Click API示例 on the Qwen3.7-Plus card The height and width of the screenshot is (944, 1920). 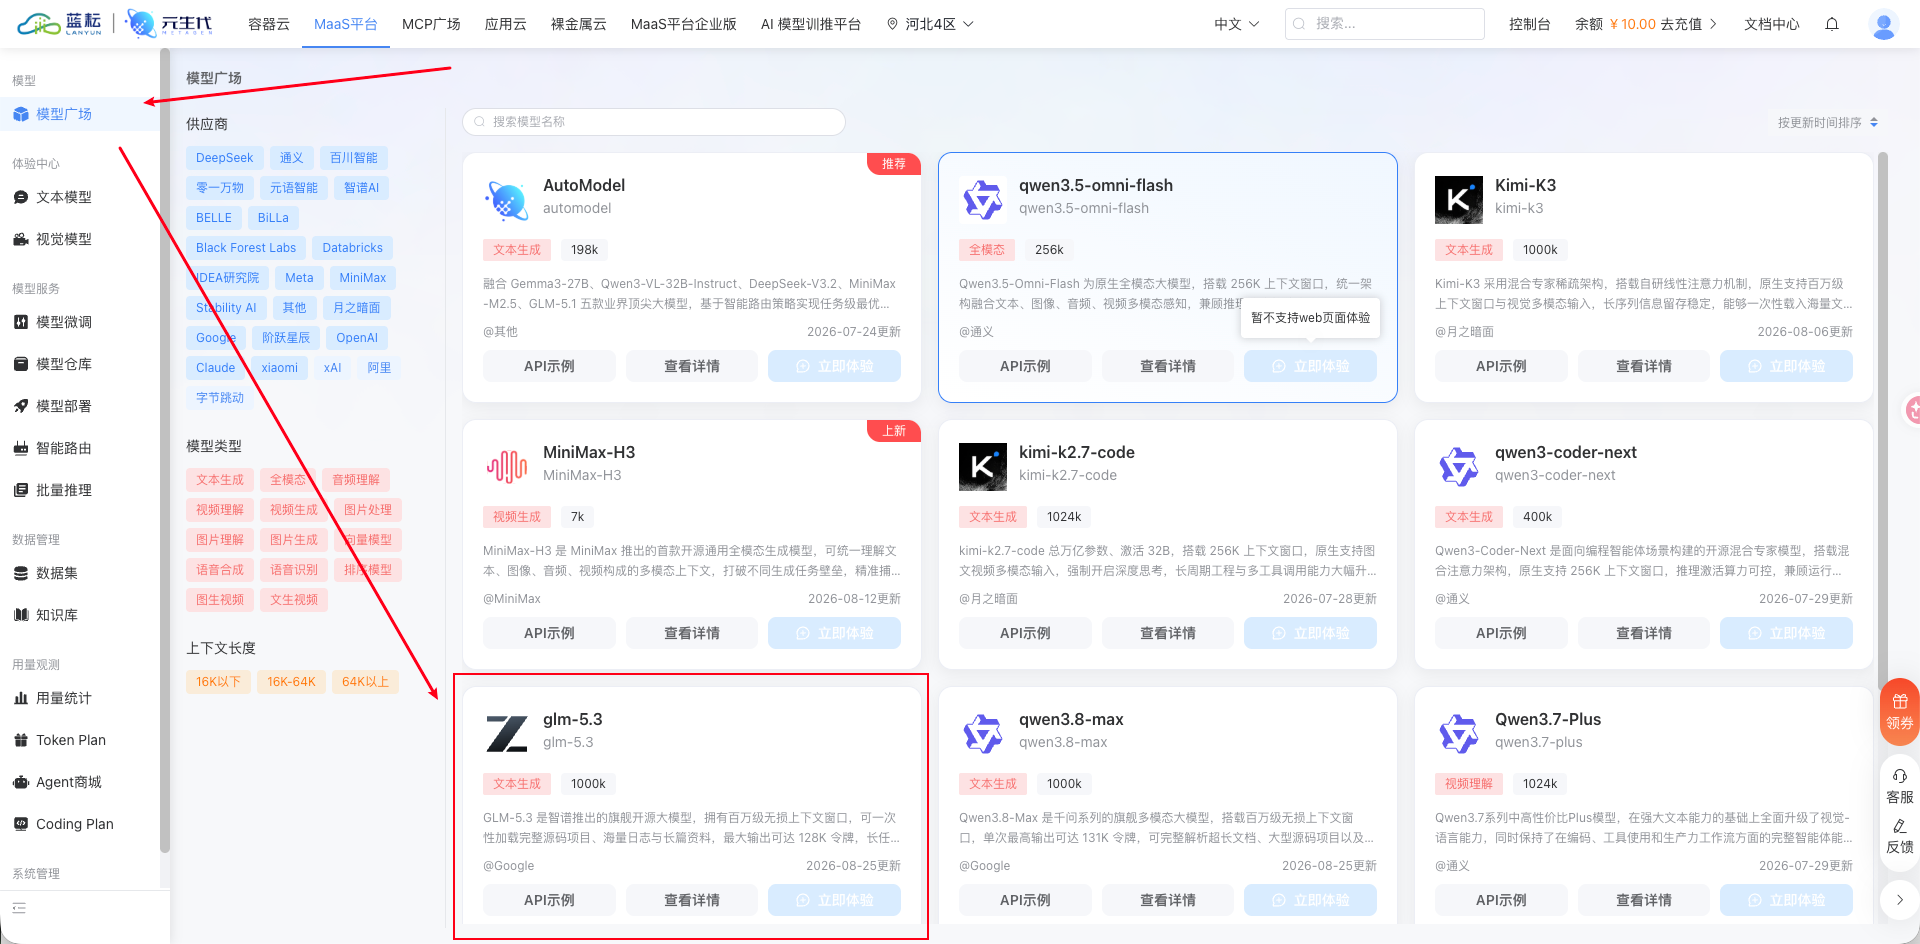(1501, 900)
